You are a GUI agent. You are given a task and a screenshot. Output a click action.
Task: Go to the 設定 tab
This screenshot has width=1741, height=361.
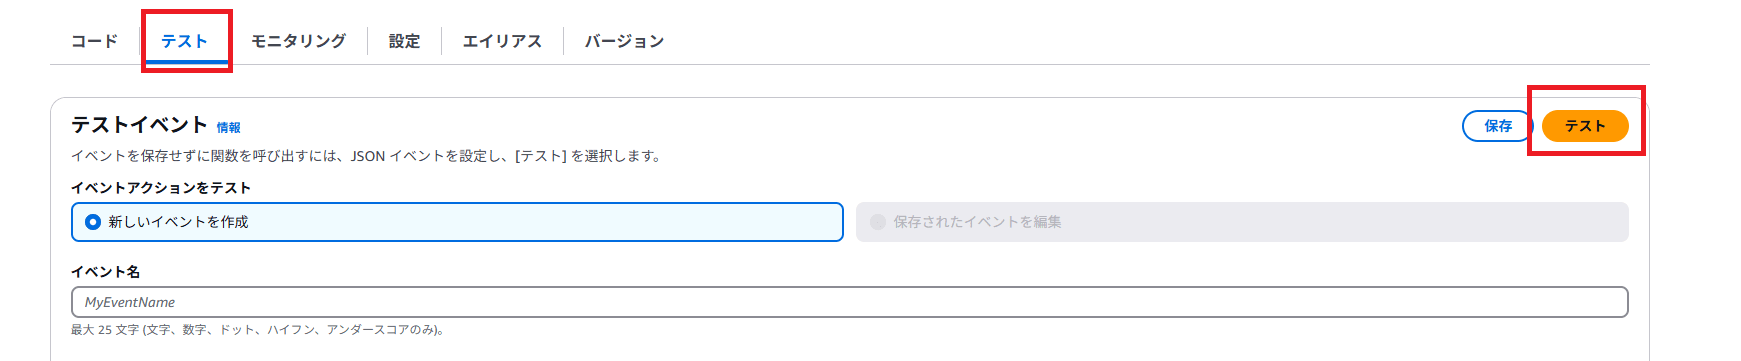(x=404, y=41)
